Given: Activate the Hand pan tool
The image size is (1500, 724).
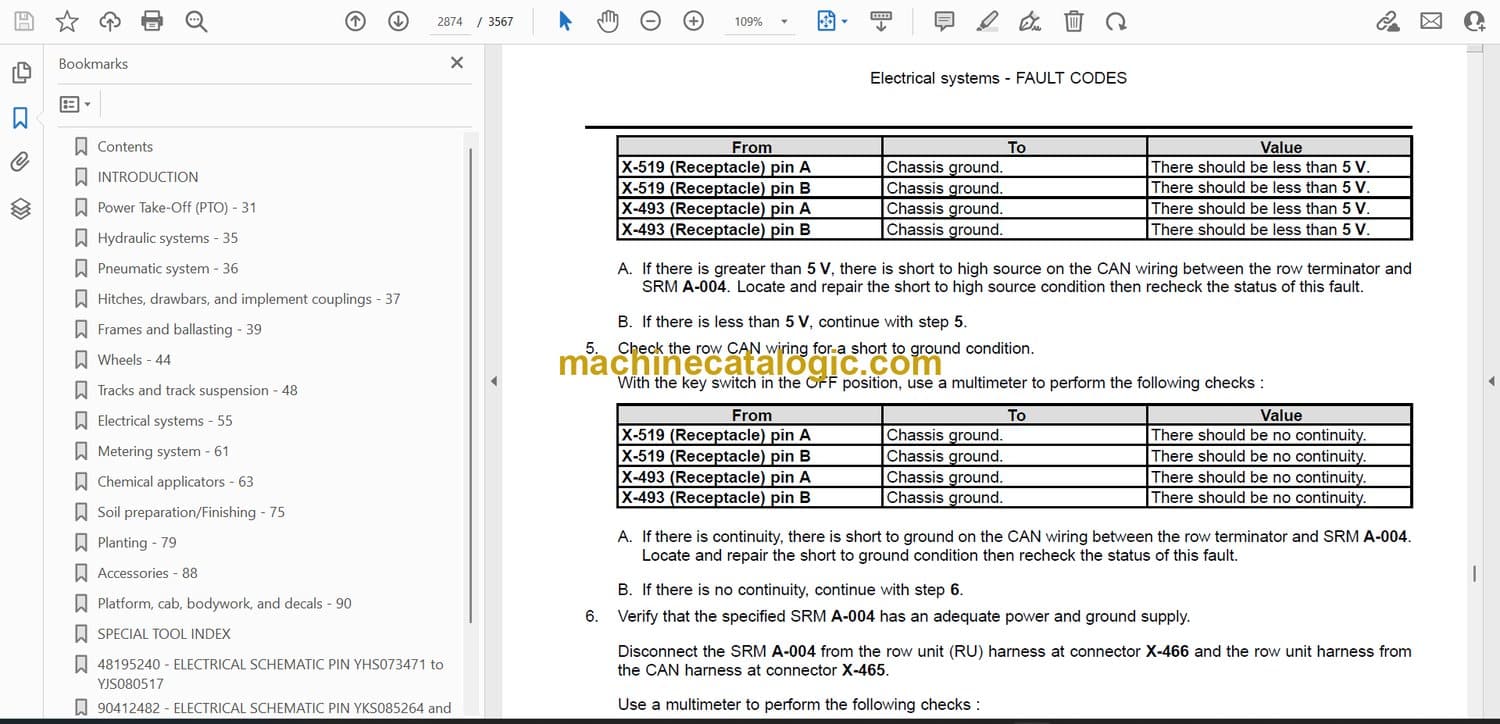Looking at the screenshot, I should coord(608,21).
